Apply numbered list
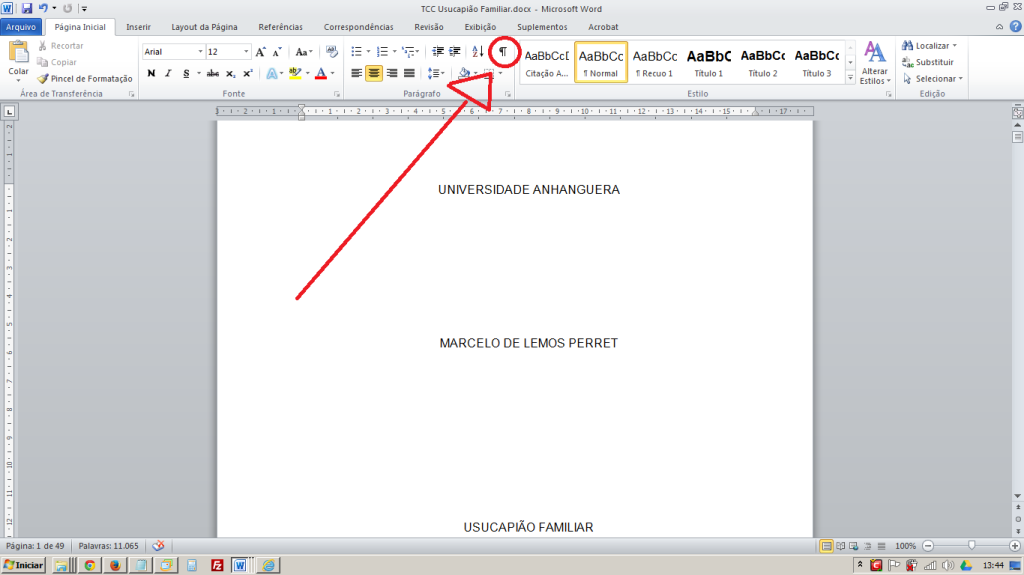The image size is (1024, 575). [383, 52]
